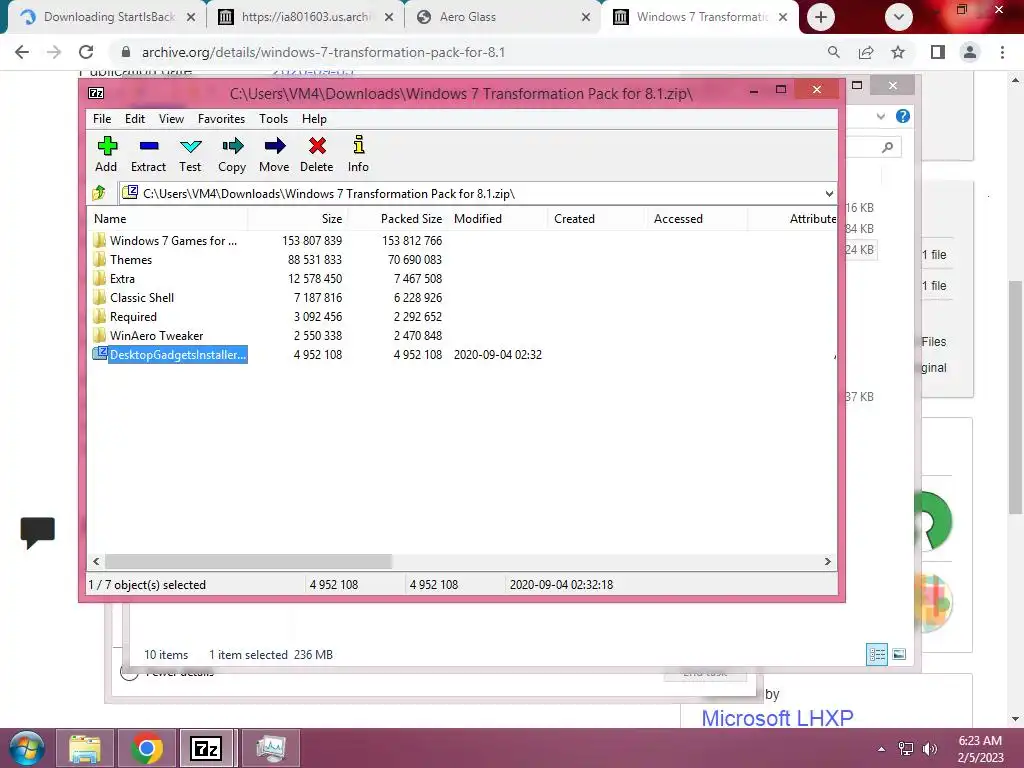Open the Info properties icon

tap(359, 144)
